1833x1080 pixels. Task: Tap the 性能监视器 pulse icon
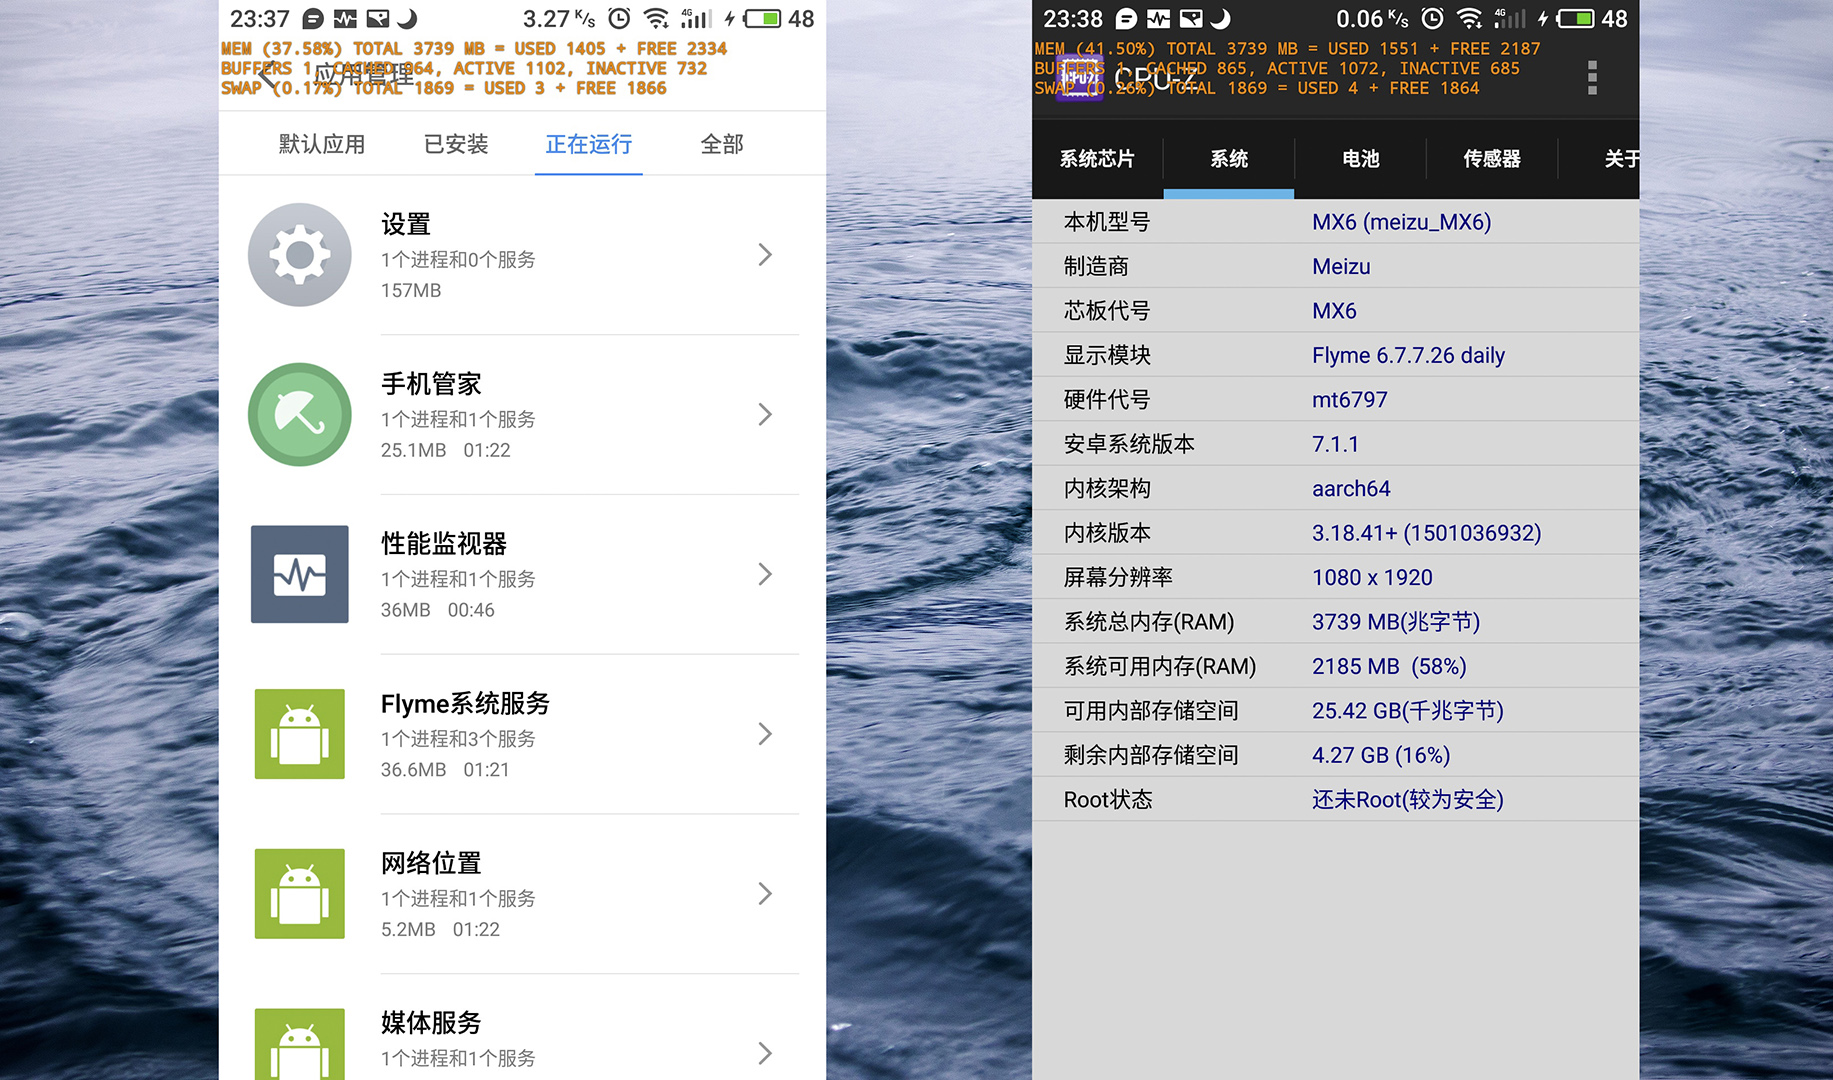pos(299,574)
